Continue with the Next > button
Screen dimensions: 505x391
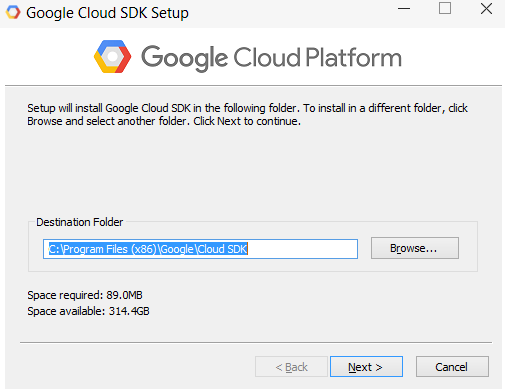click(366, 367)
